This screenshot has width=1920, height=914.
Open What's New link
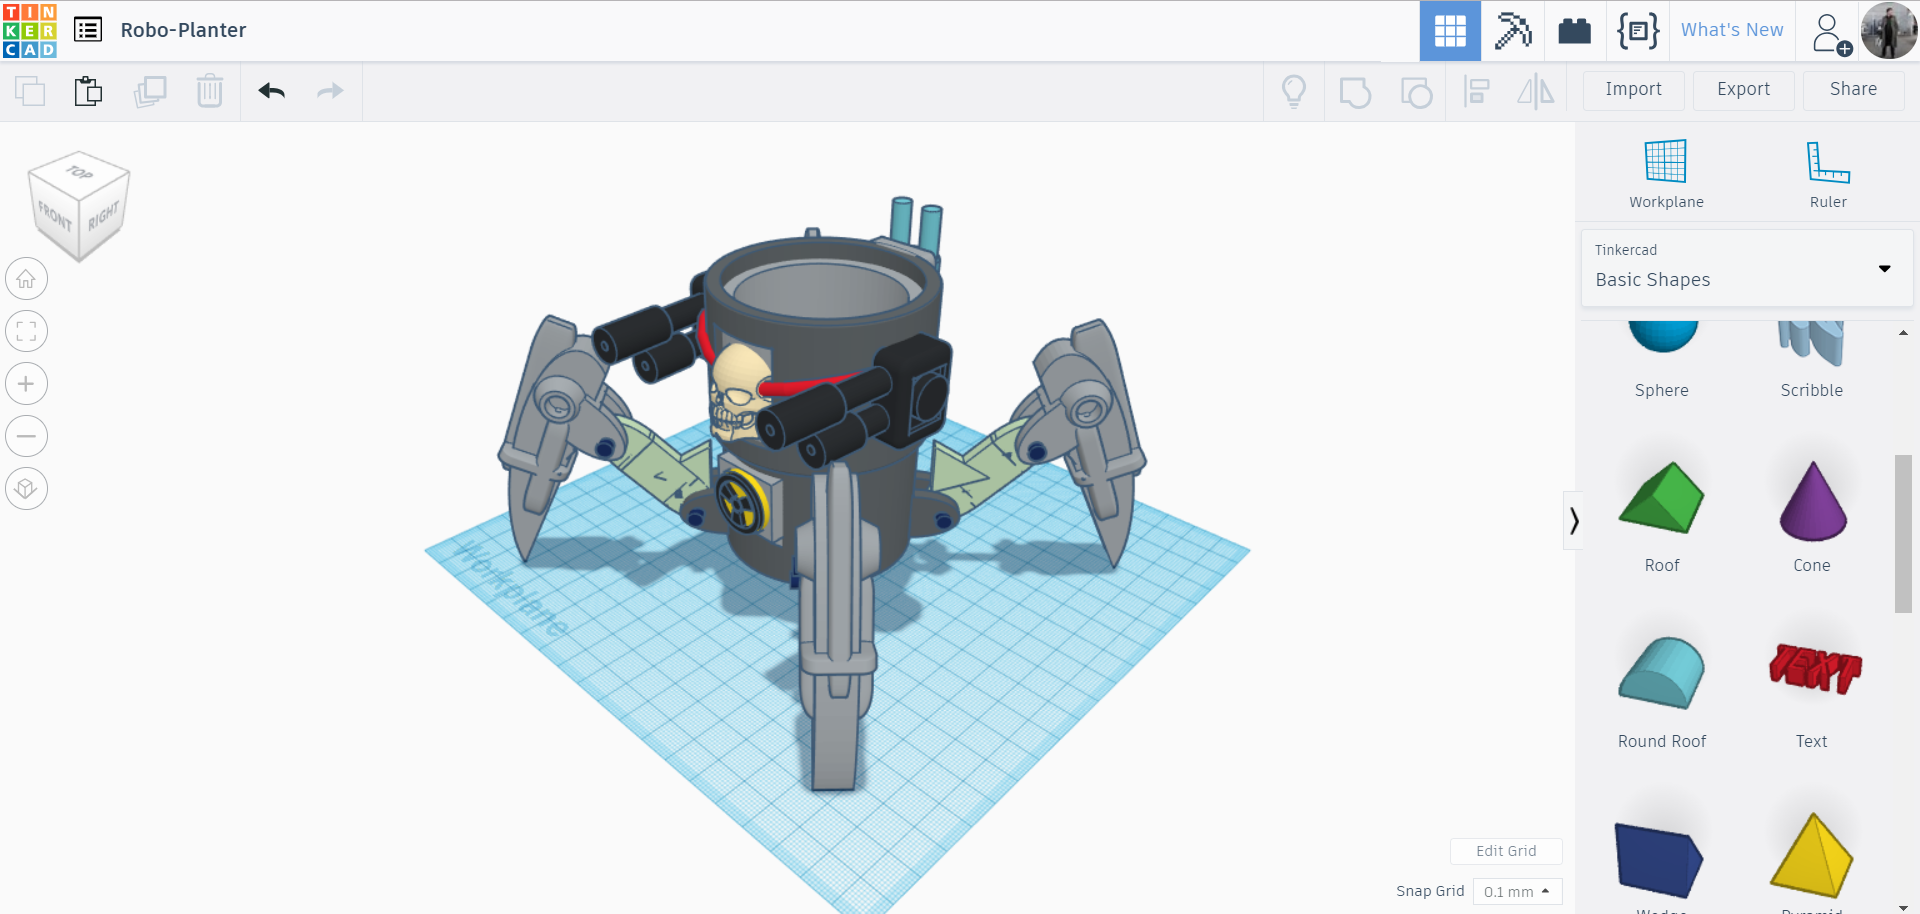(x=1732, y=30)
